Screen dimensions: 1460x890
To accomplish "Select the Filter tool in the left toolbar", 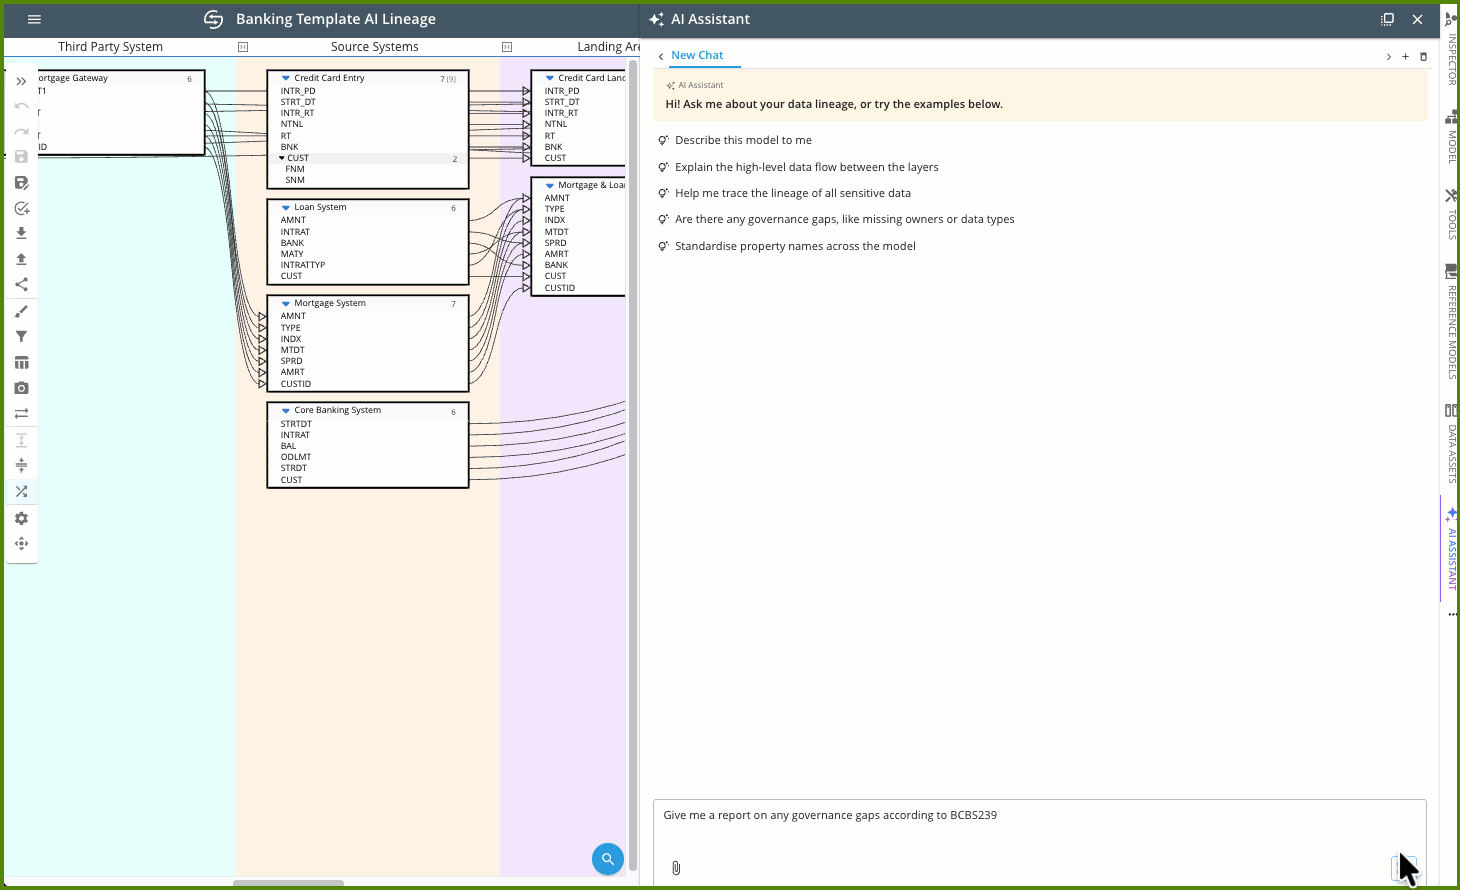I will click(22, 337).
